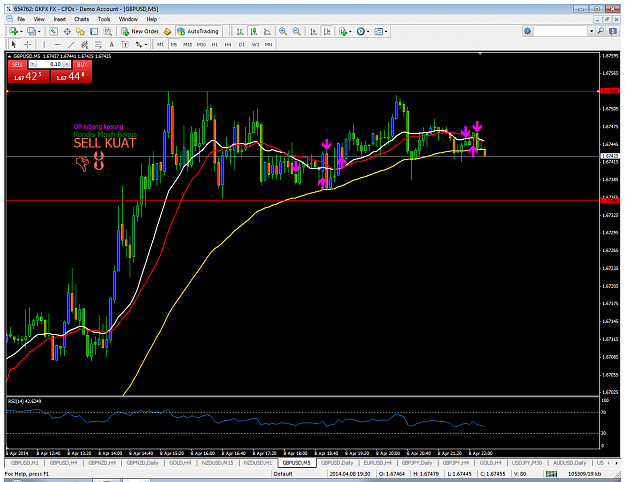Open the chat notification icon
625x482 pixels.
click(613, 31)
